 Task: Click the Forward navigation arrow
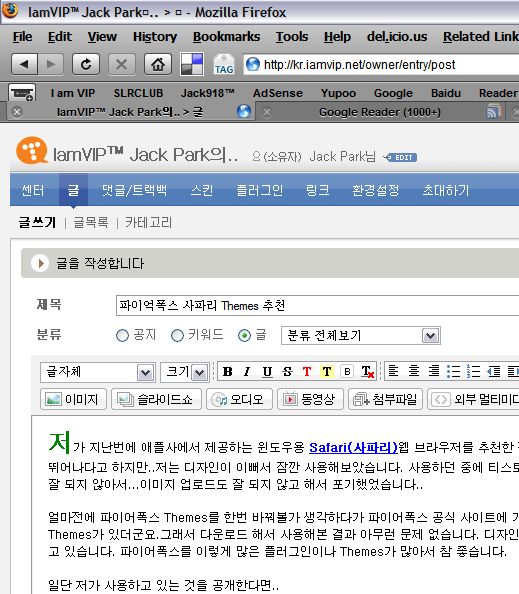(x=51, y=64)
